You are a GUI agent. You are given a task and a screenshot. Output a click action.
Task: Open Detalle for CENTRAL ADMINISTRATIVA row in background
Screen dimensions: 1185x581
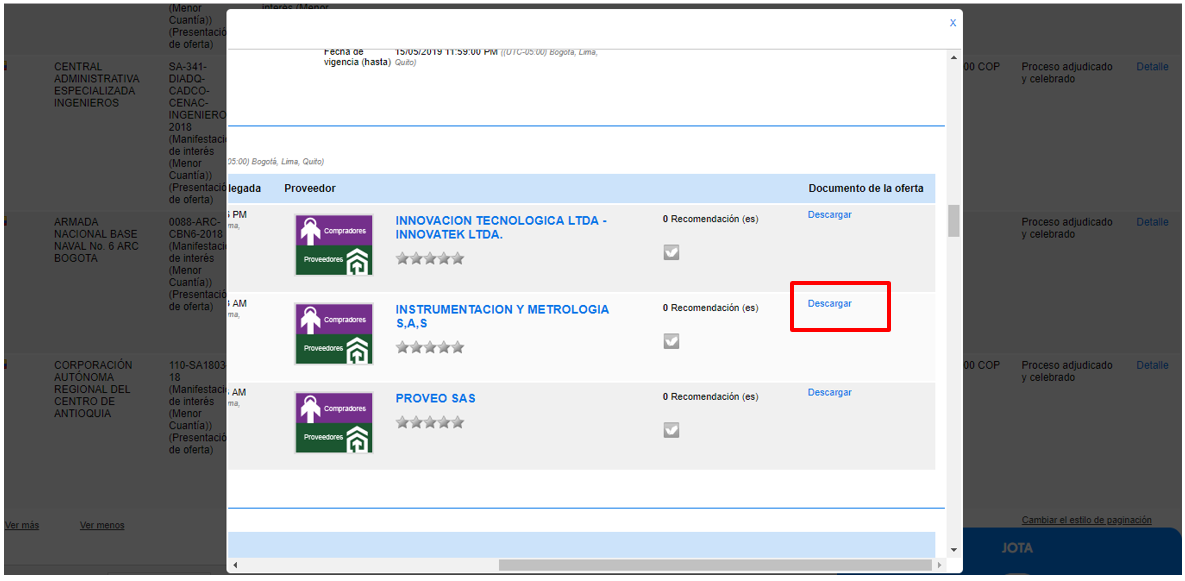[1153, 66]
